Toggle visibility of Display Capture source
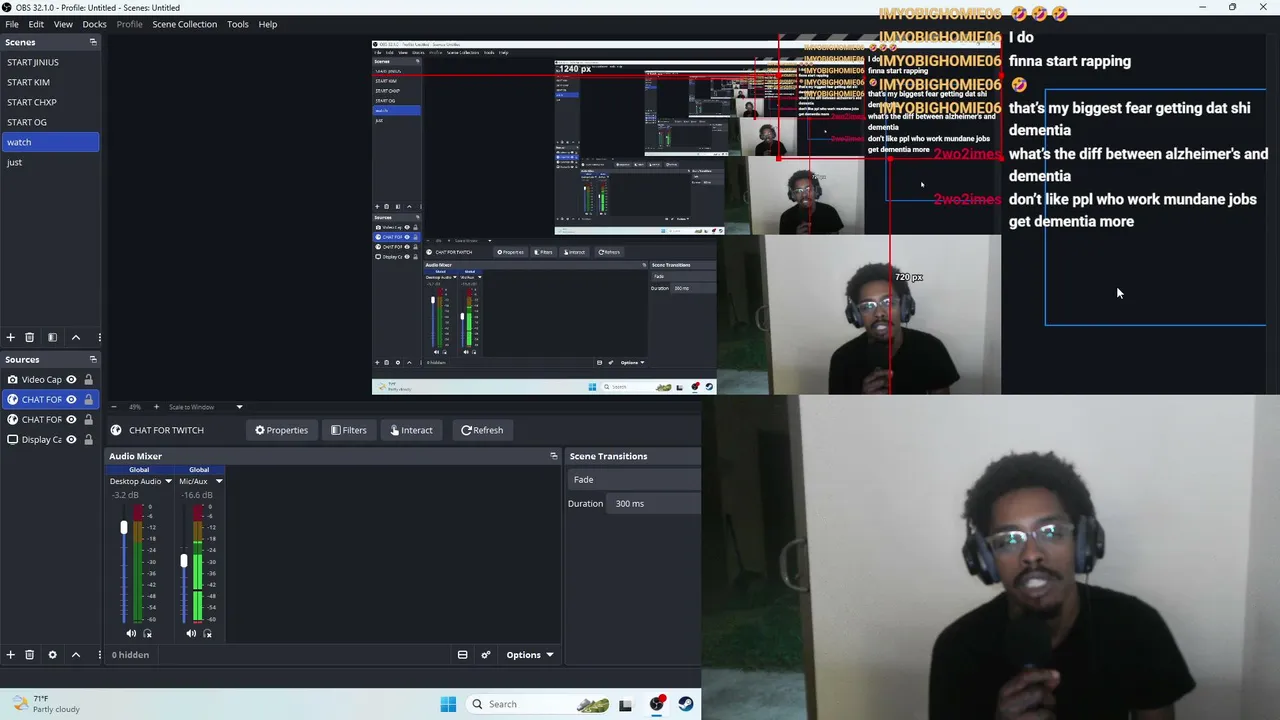The image size is (1280, 720). tap(71, 440)
